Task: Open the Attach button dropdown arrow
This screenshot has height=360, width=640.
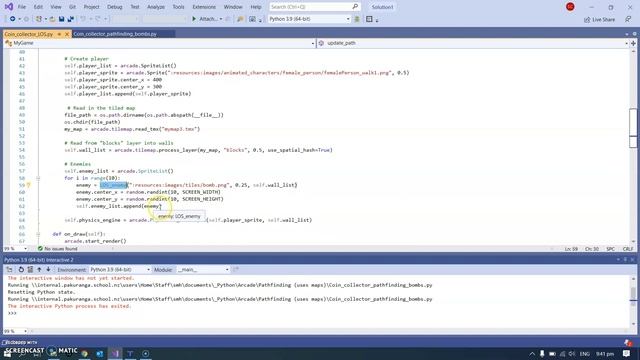Action: 221,19
